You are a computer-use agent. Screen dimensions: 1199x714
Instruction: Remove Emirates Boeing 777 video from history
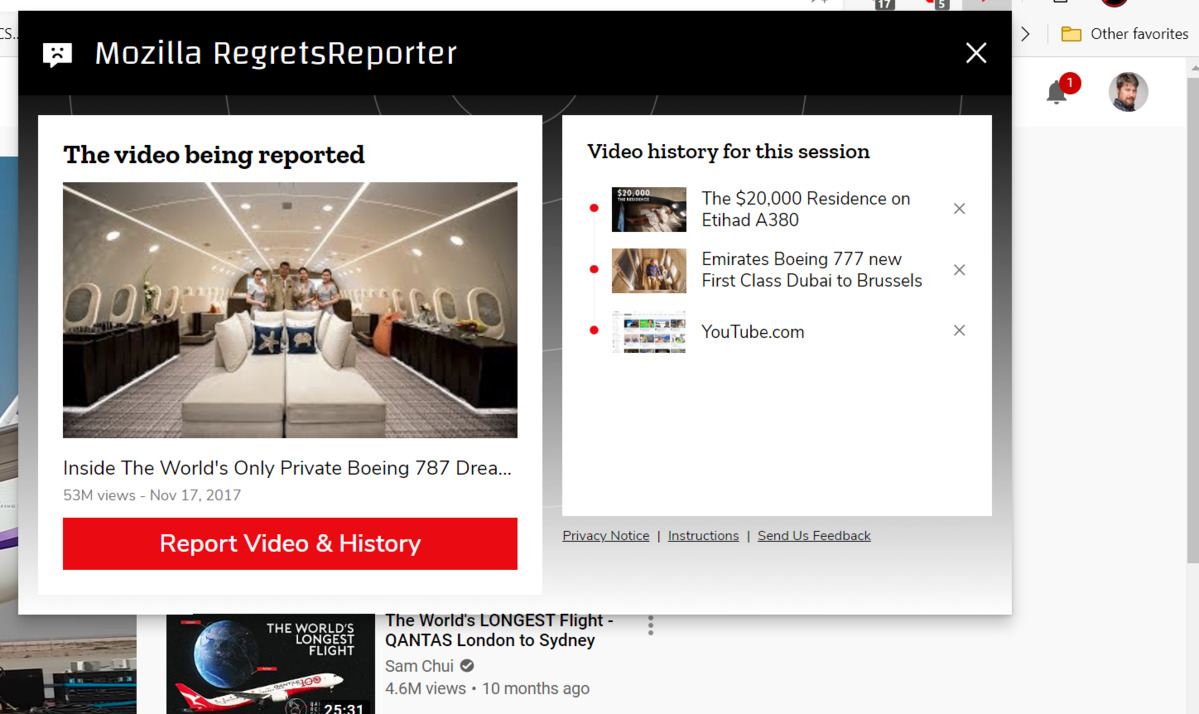(959, 270)
